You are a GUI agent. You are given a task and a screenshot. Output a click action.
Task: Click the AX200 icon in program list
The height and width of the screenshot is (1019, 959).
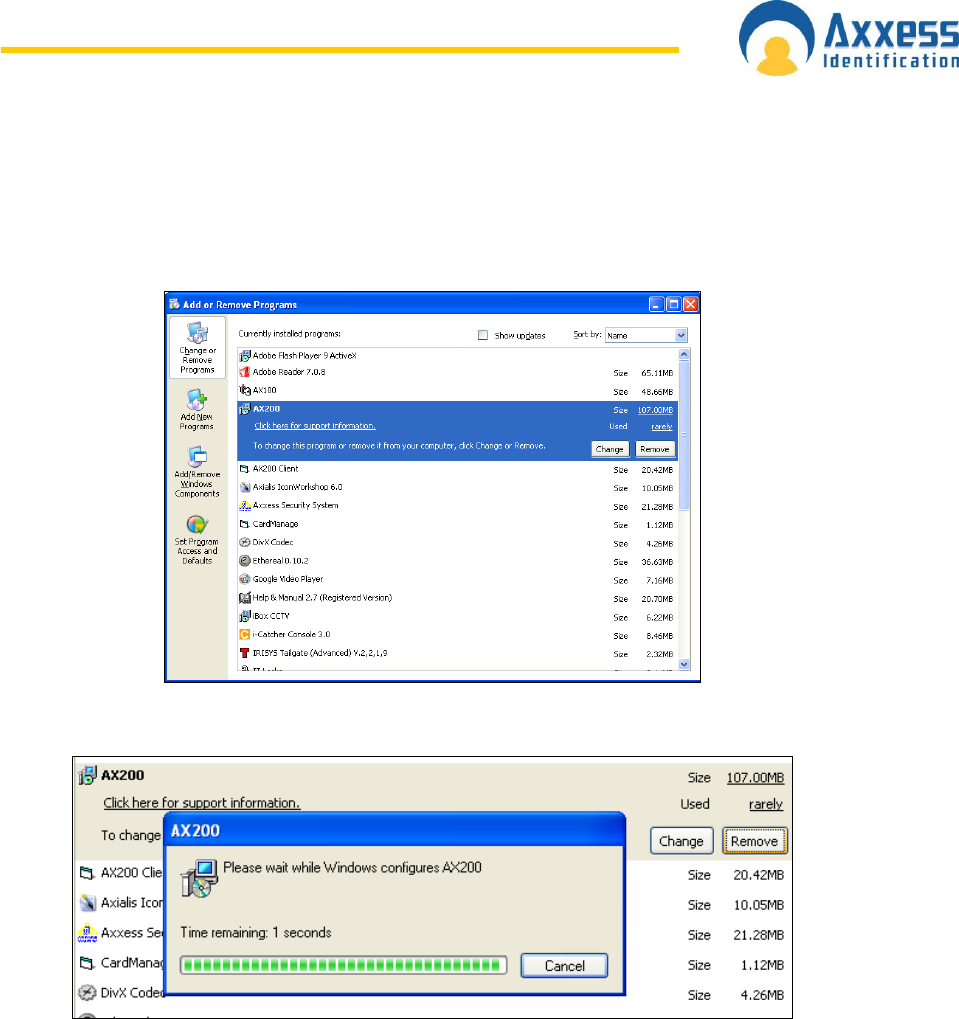click(x=245, y=409)
